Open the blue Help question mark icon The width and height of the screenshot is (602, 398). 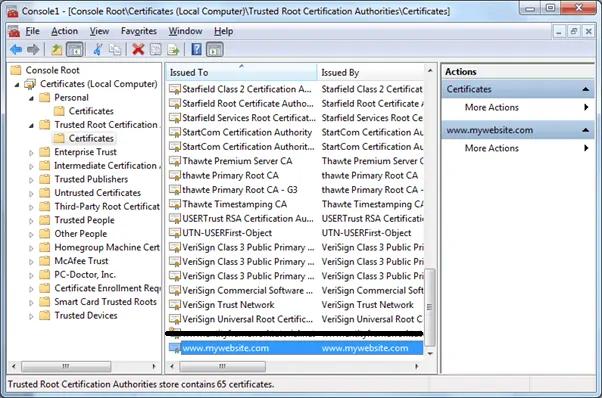[196, 49]
